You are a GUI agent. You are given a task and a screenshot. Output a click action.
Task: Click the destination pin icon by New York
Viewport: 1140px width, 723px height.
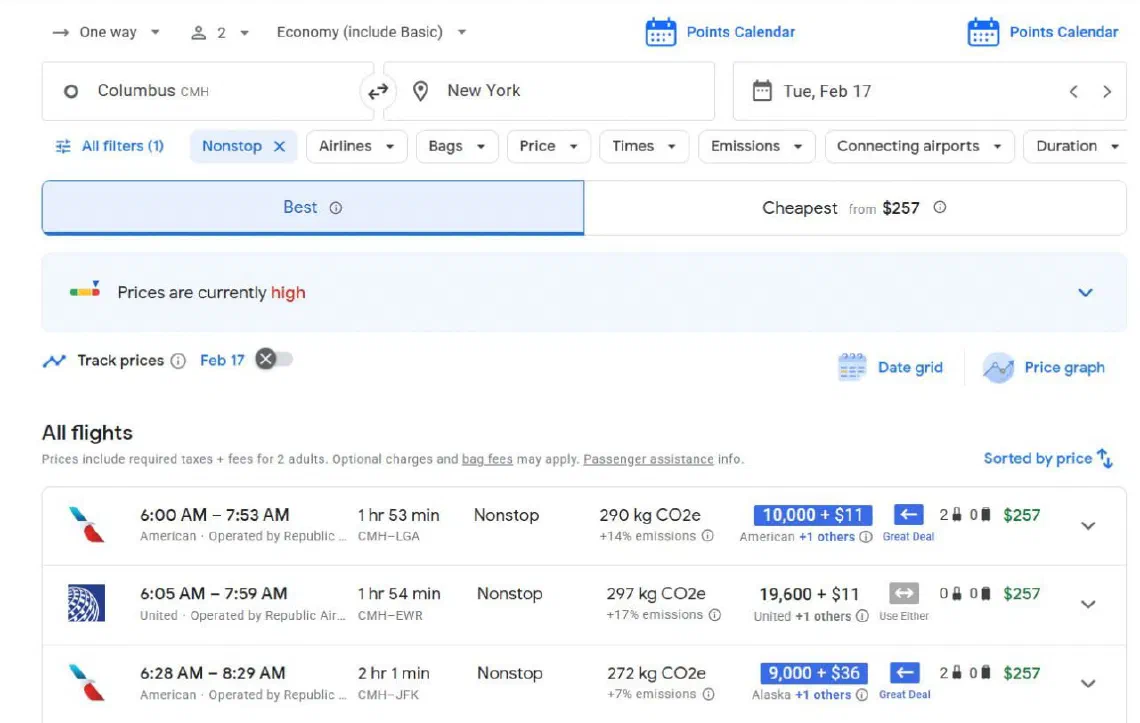pyautogui.click(x=420, y=91)
